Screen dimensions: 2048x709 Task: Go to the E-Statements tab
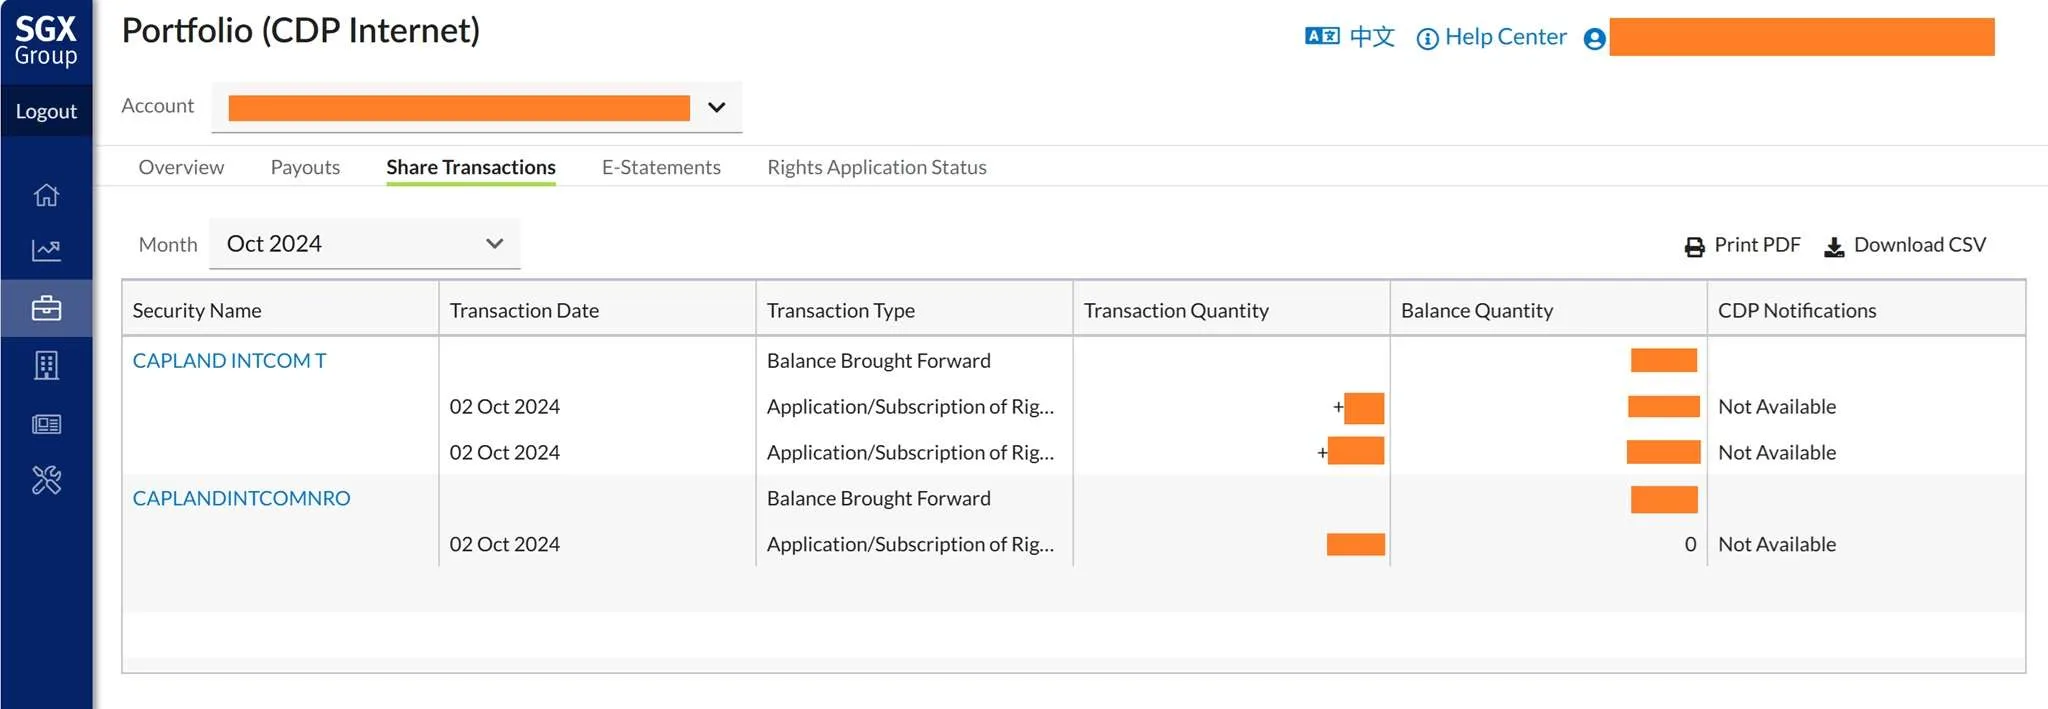[x=661, y=167]
